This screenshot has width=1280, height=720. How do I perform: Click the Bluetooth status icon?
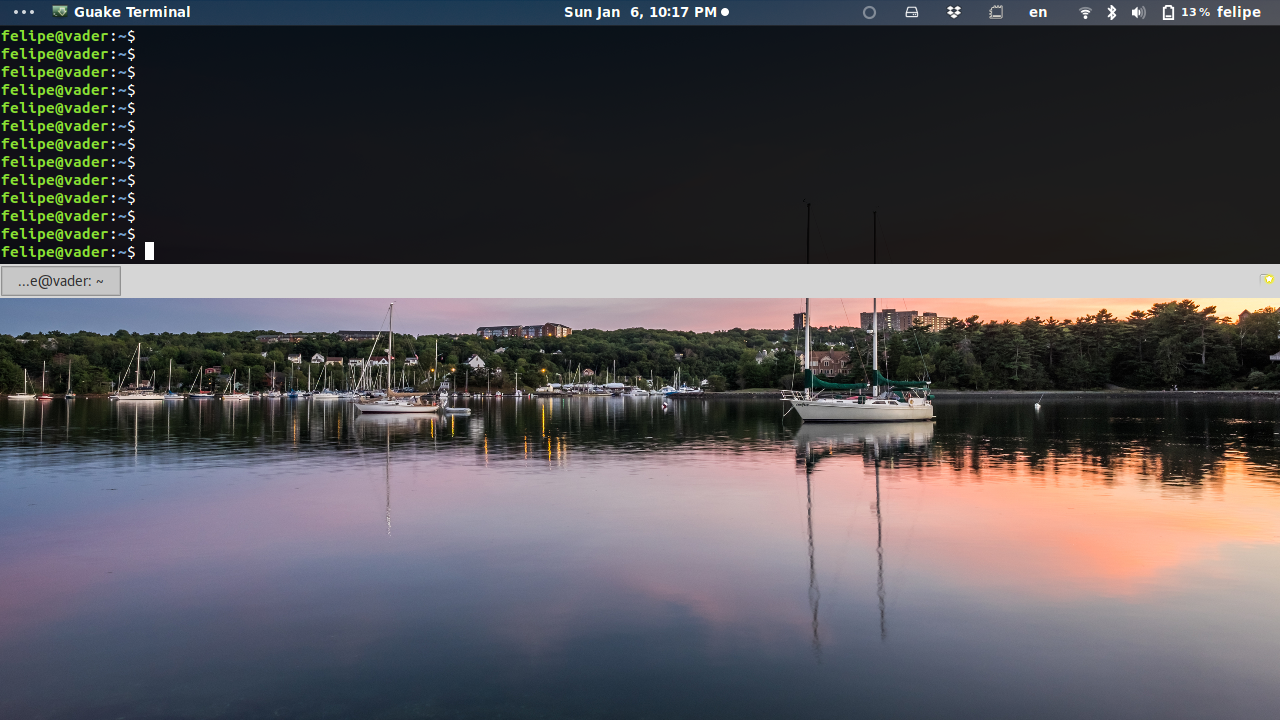[x=1111, y=12]
